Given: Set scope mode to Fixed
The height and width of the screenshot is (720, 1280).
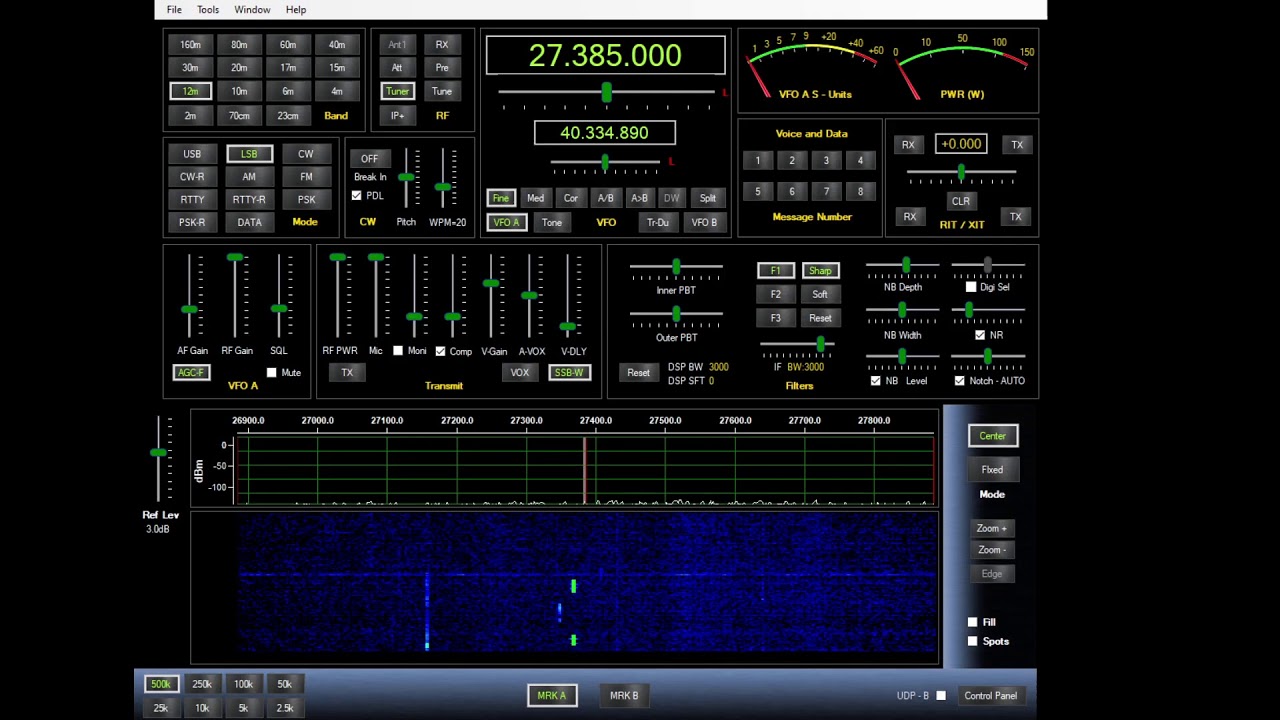Looking at the screenshot, I should coord(992,470).
